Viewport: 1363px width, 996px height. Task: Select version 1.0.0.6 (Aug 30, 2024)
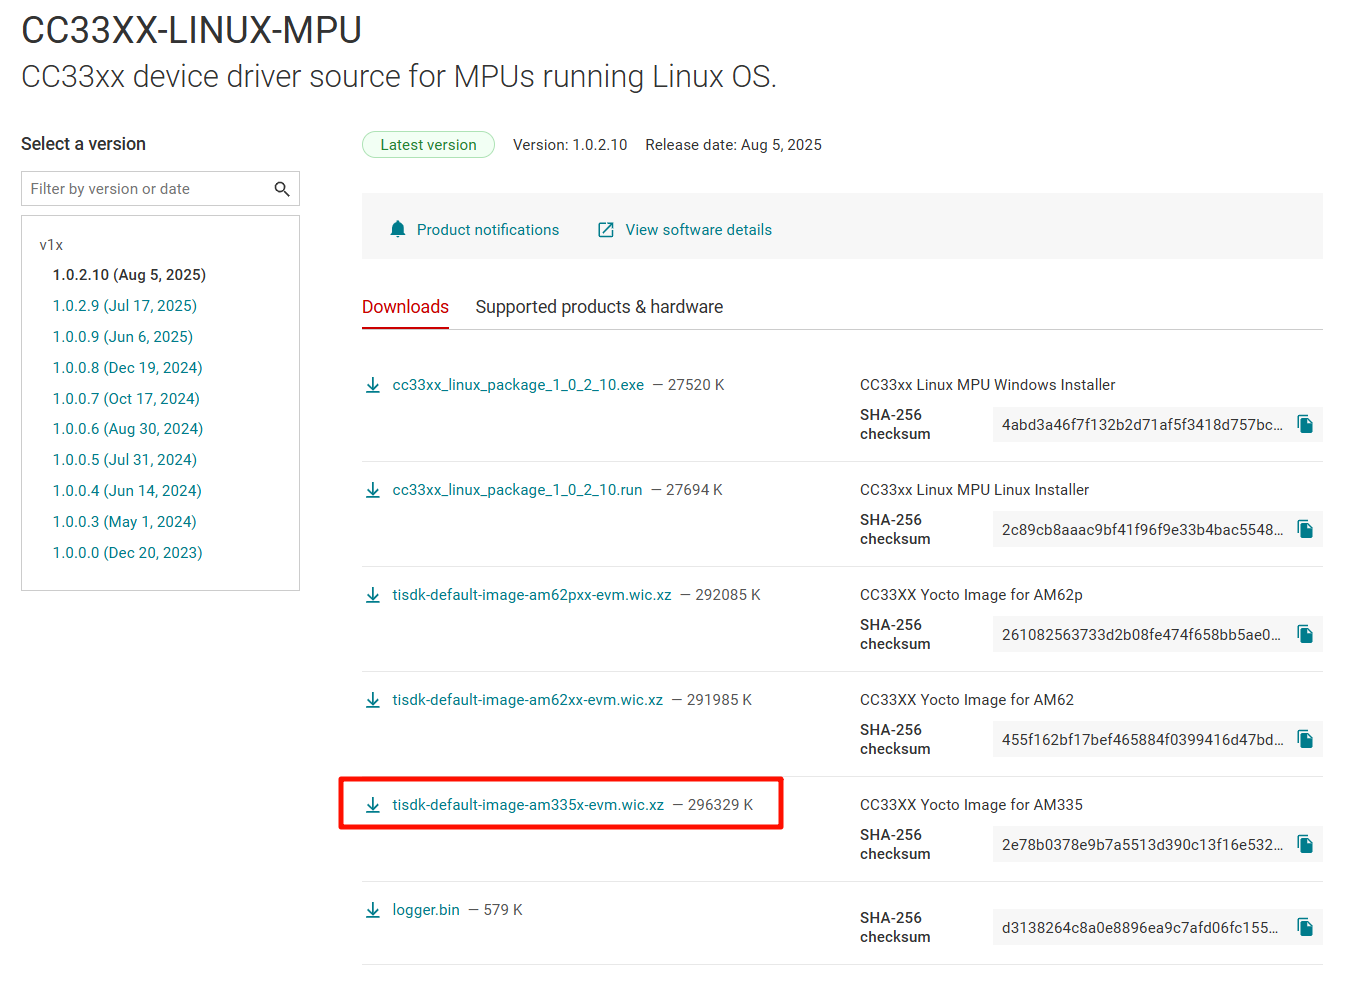pos(128,429)
